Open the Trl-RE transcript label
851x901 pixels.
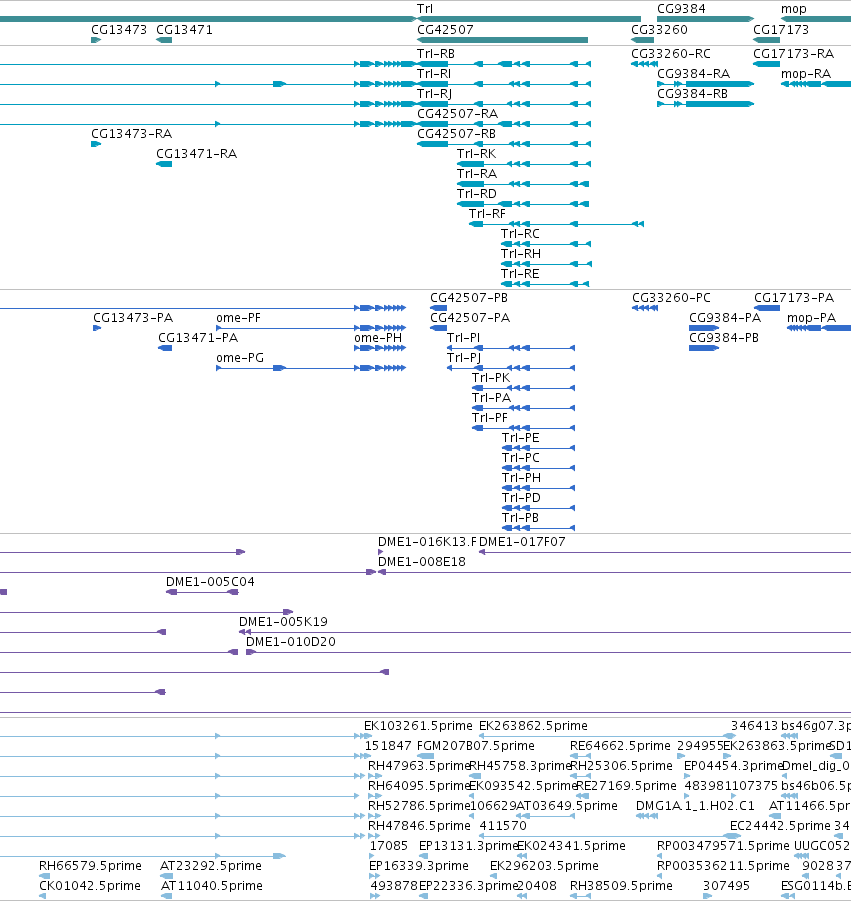click(520, 274)
